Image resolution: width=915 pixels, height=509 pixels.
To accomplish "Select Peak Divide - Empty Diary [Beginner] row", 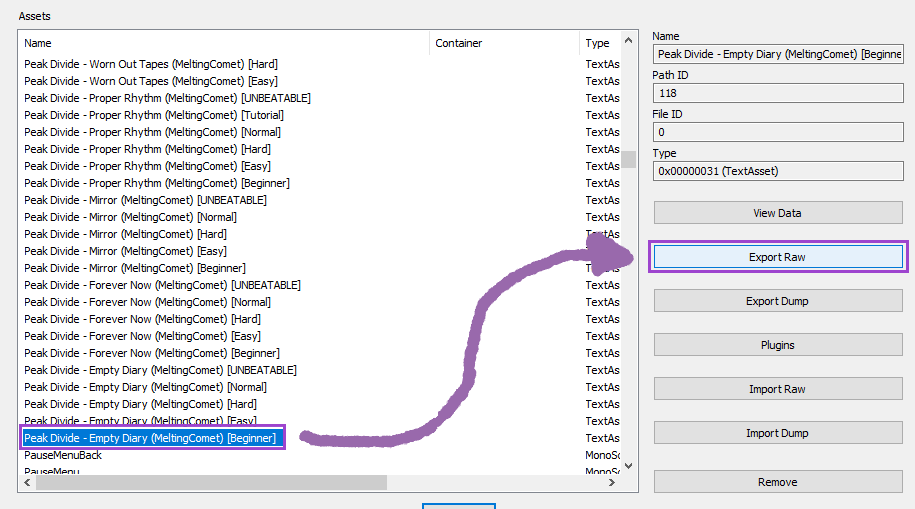I will (x=150, y=438).
